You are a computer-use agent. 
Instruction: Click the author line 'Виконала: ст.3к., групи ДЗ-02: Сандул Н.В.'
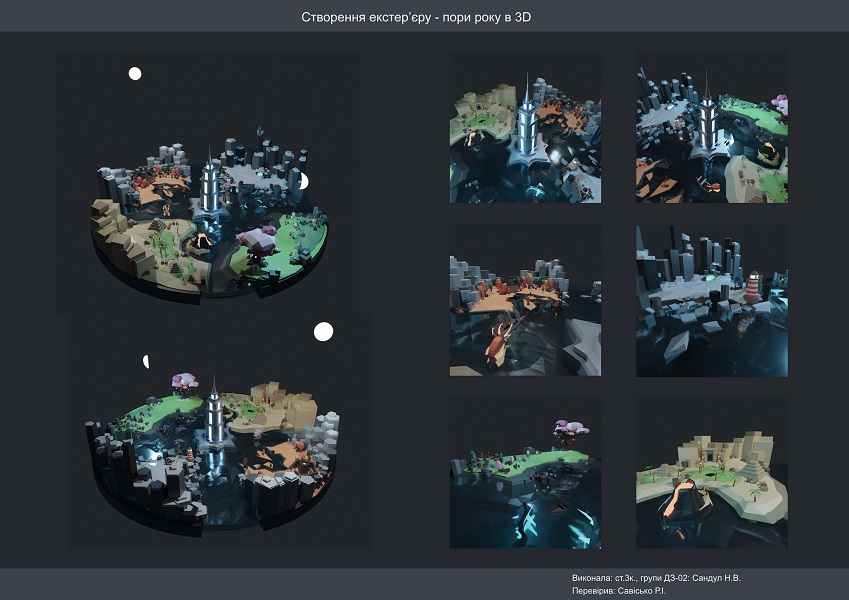(x=656, y=578)
